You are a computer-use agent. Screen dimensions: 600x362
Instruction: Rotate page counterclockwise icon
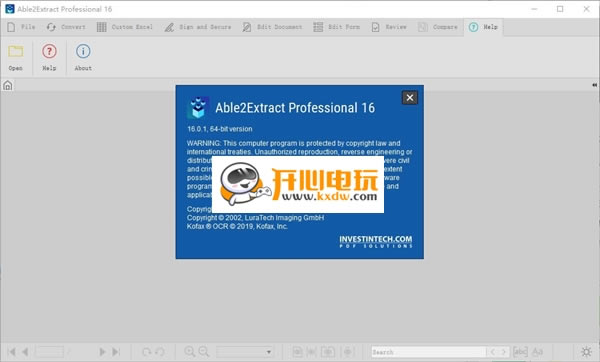tap(160, 352)
